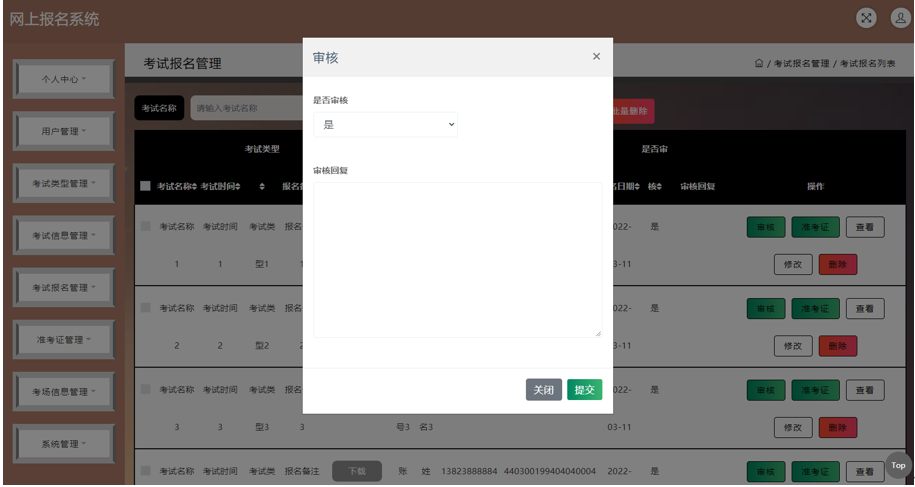915x487 pixels.
Task: Click phone number 13823888884 cell
Action: click(469, 471)
